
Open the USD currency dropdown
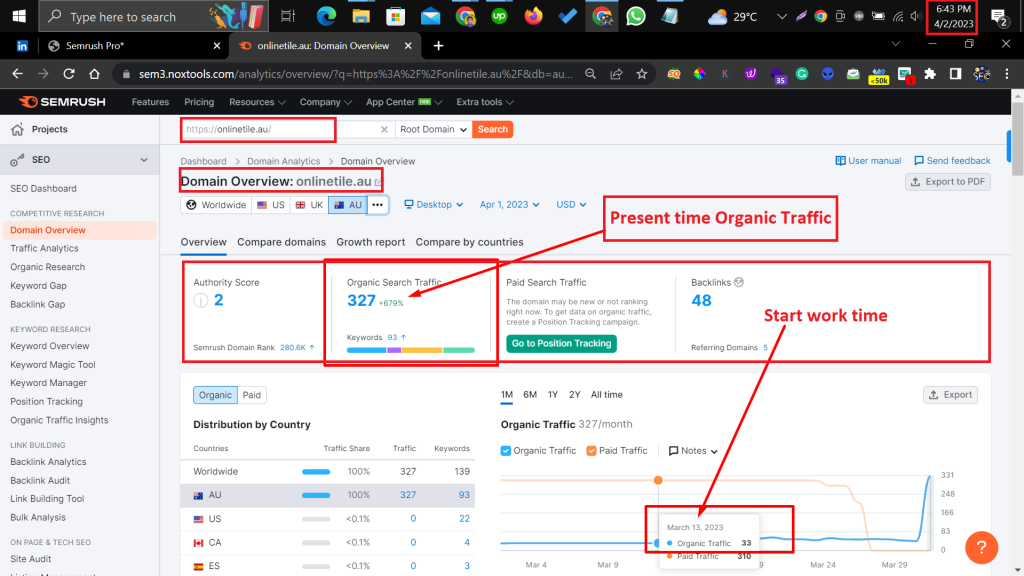click(571, 204)
